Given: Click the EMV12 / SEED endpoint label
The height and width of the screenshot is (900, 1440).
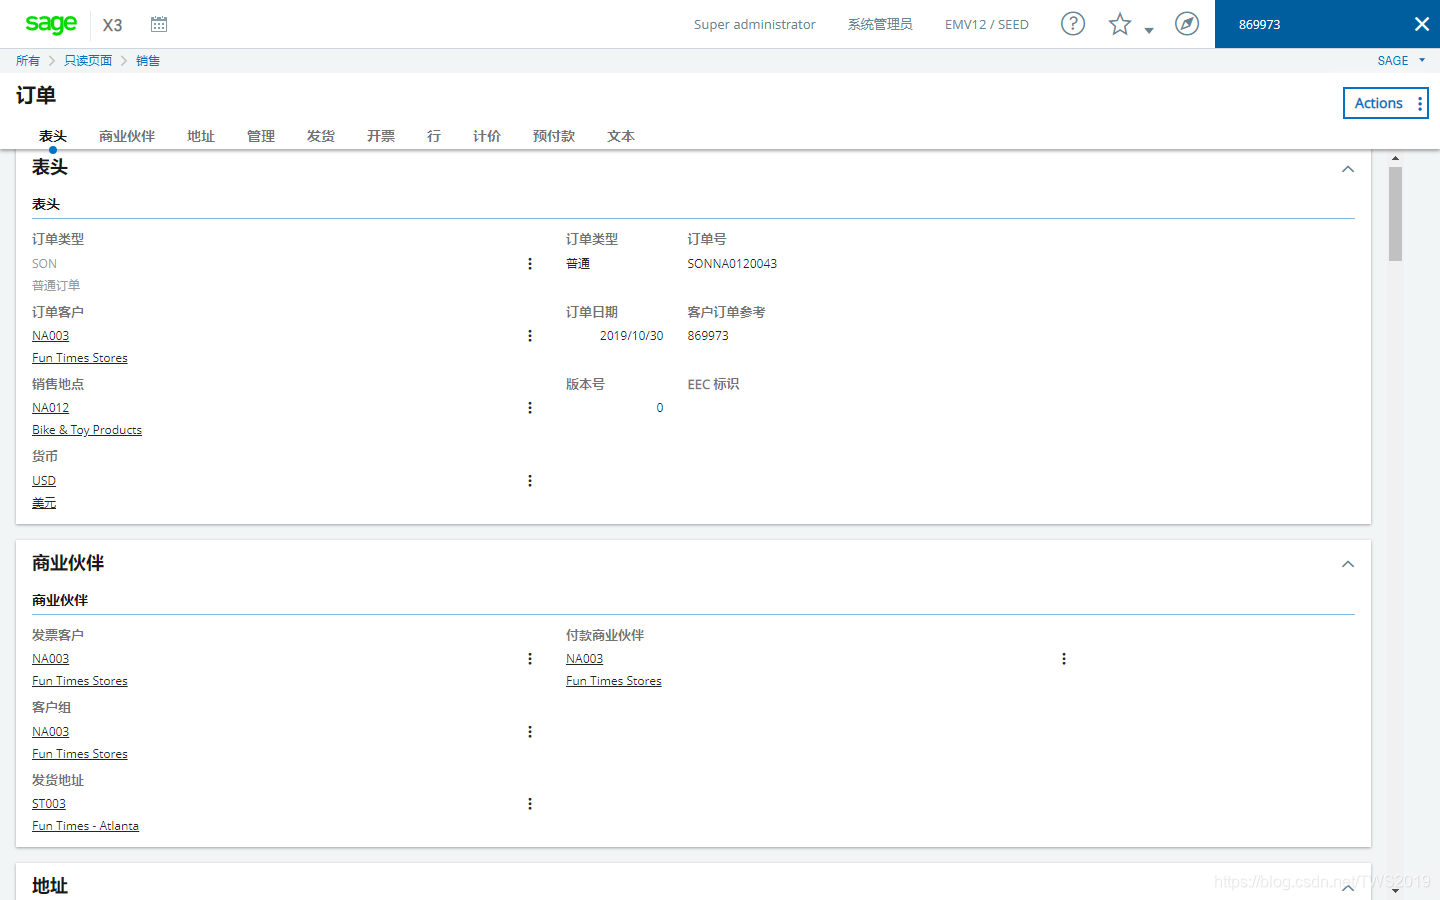Looking at the screenshot, I should tap(987, 24).
